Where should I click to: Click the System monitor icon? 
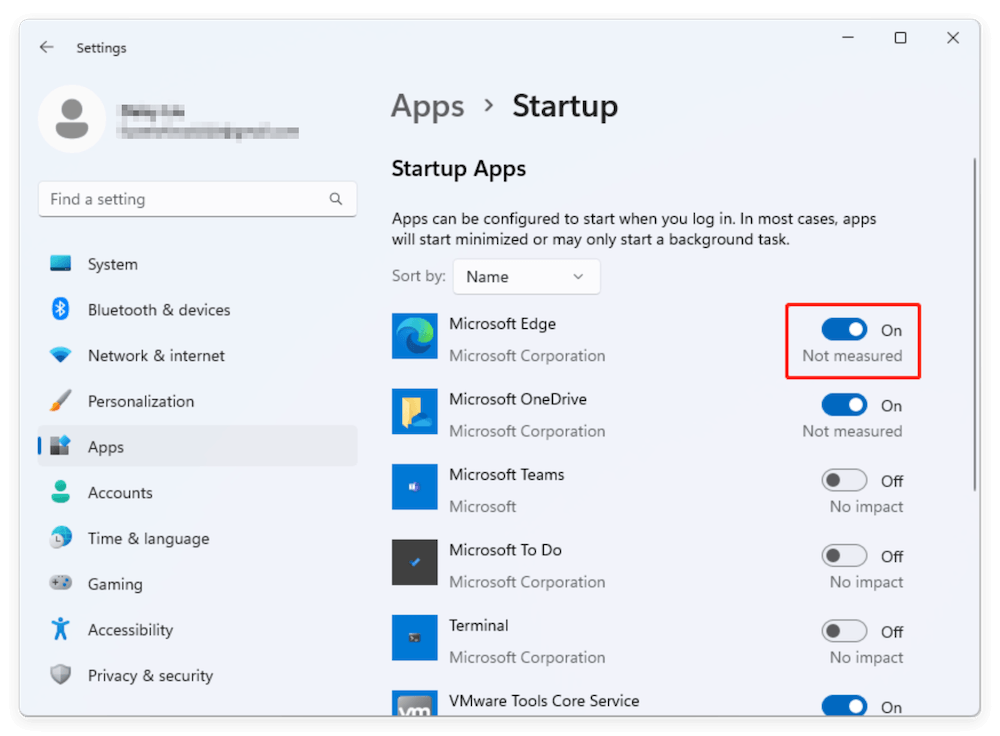[x=61, y=263]
